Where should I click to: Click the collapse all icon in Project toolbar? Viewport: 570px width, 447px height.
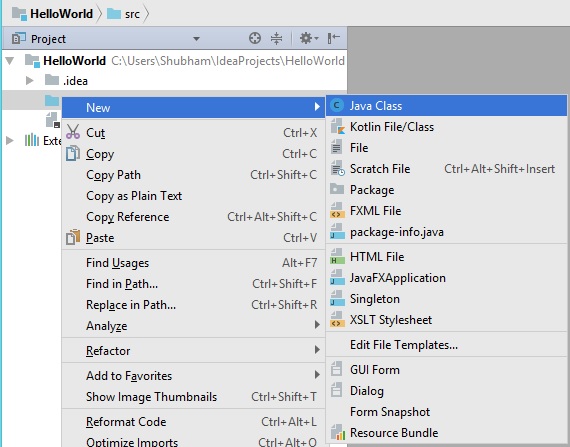[x=277, y=38]
